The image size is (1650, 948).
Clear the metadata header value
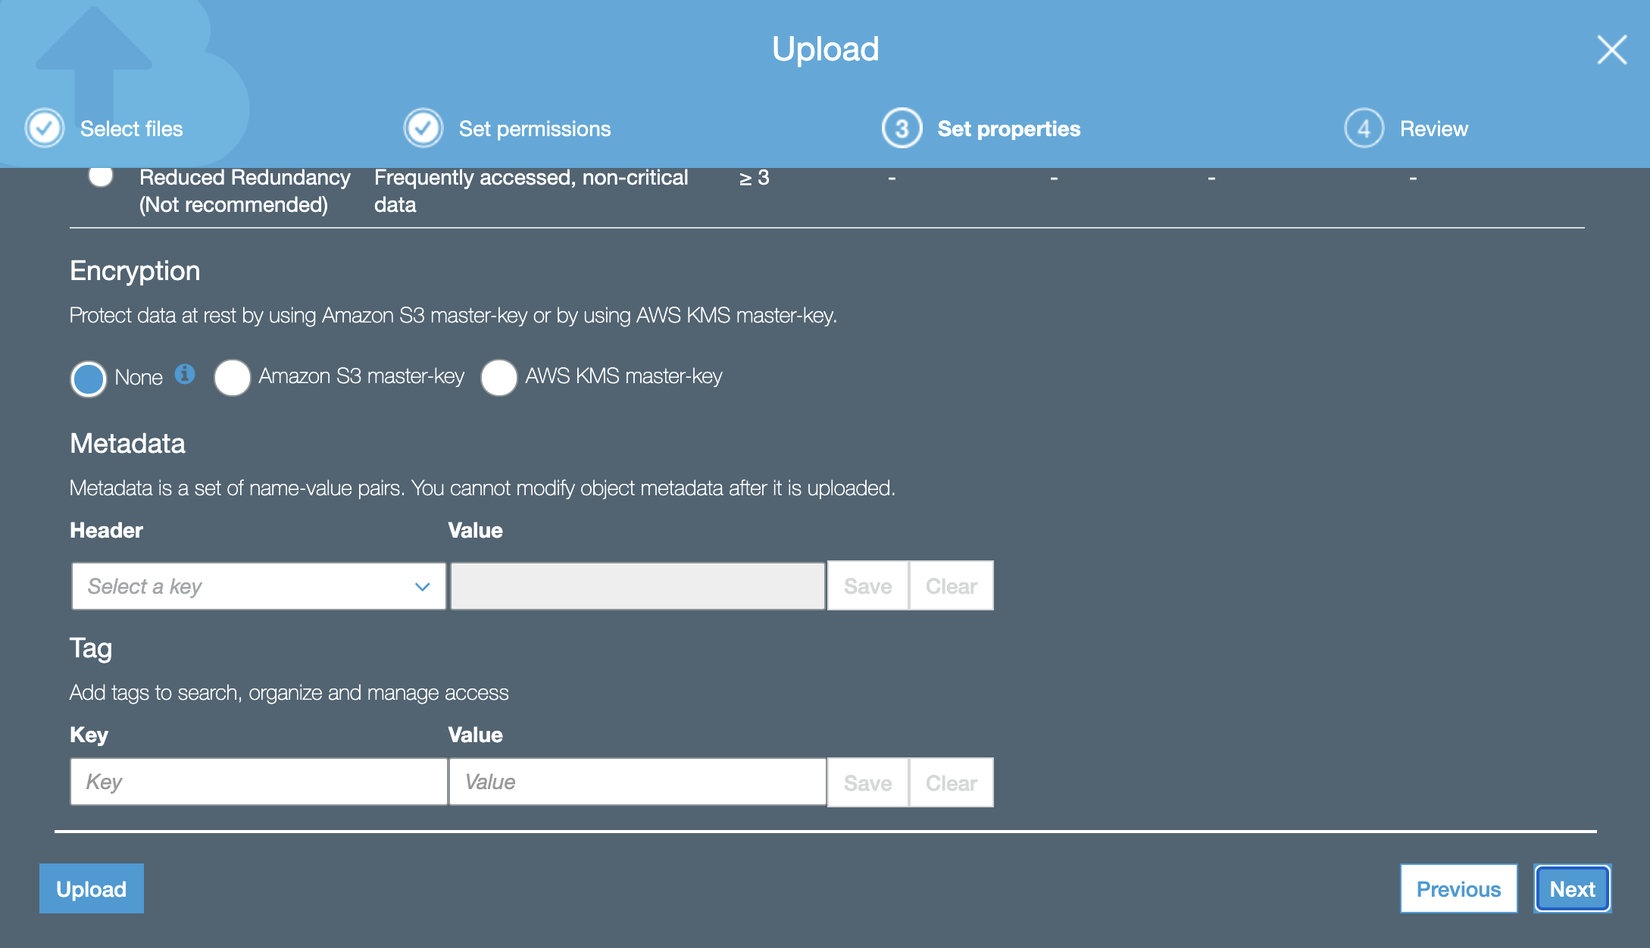[951, 586]
